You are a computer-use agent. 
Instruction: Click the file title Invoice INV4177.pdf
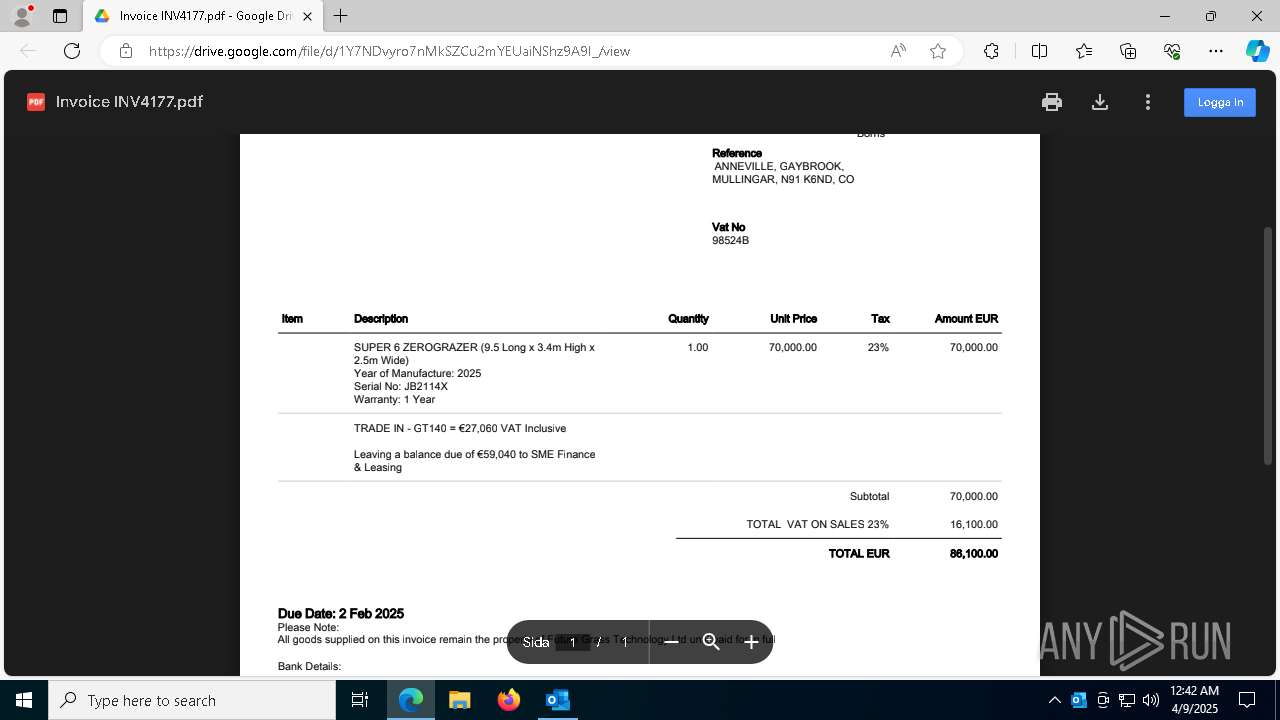pos(129,102)
